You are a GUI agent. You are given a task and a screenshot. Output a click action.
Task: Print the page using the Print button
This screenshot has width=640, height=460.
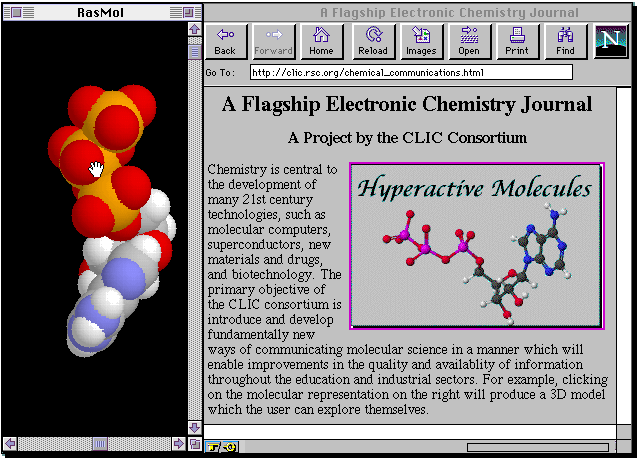(517, 41)
